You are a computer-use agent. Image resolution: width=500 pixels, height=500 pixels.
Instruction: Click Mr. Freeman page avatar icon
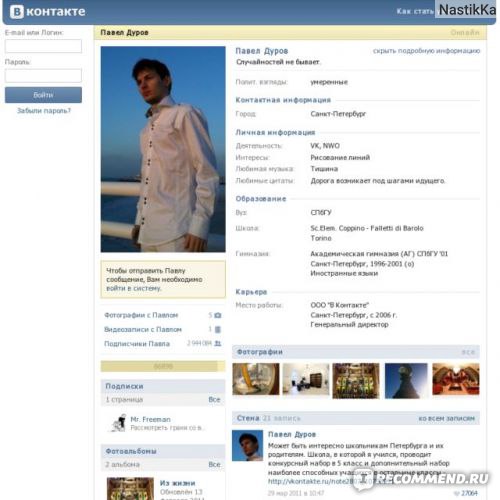click(118, 423)
